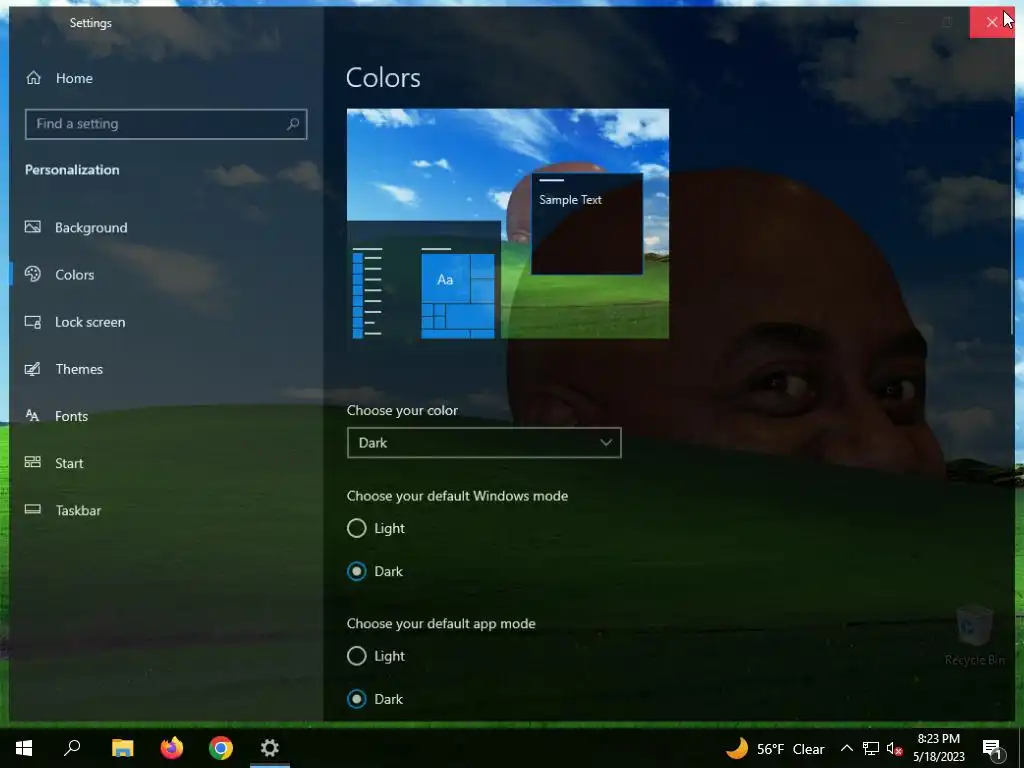This screenshot has width=1024, height=768.
Task: Click the Background picture icon in sidebar
Action: click(x=33, y=227)
